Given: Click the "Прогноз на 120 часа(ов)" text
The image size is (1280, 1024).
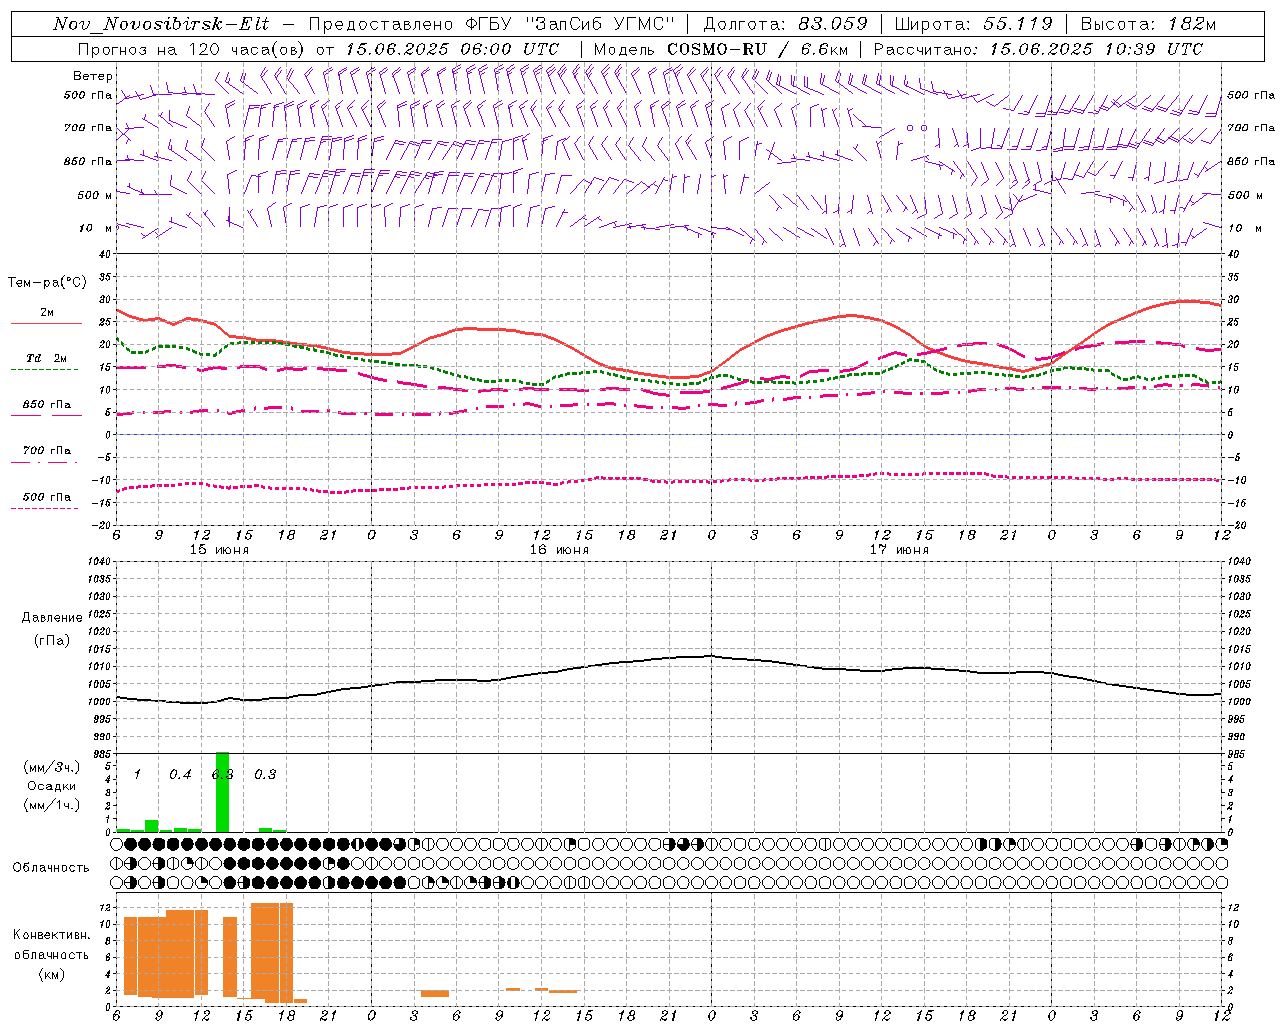Looking at the screenshot, I should pos(192,49).
